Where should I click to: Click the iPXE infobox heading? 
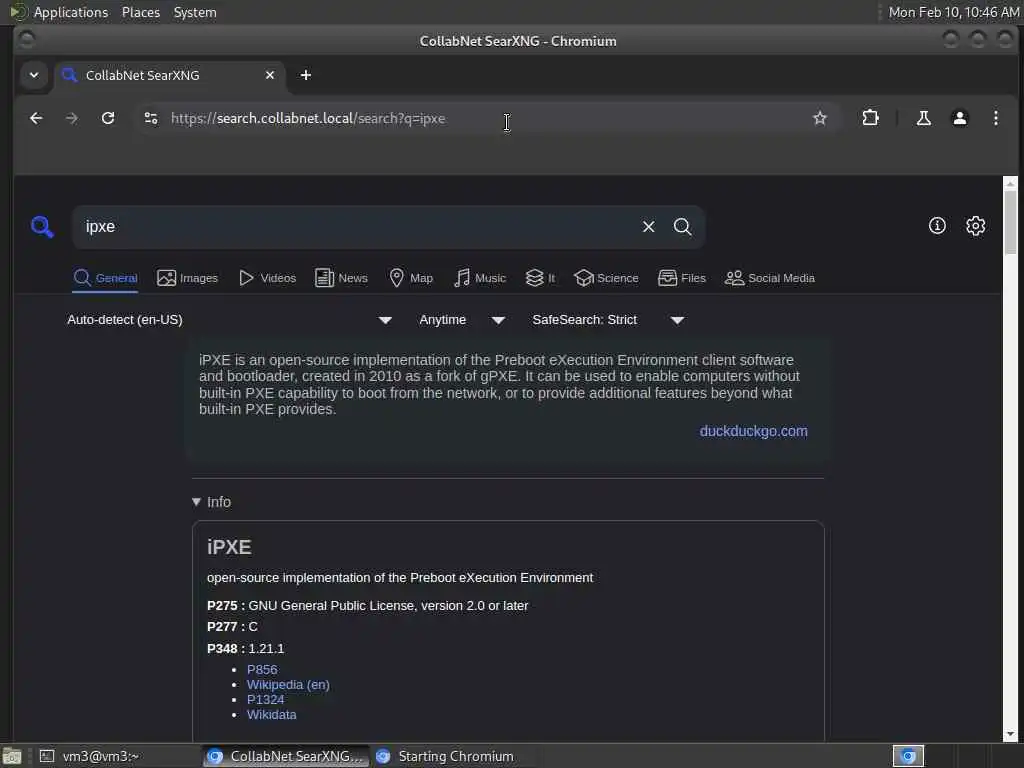229,547
